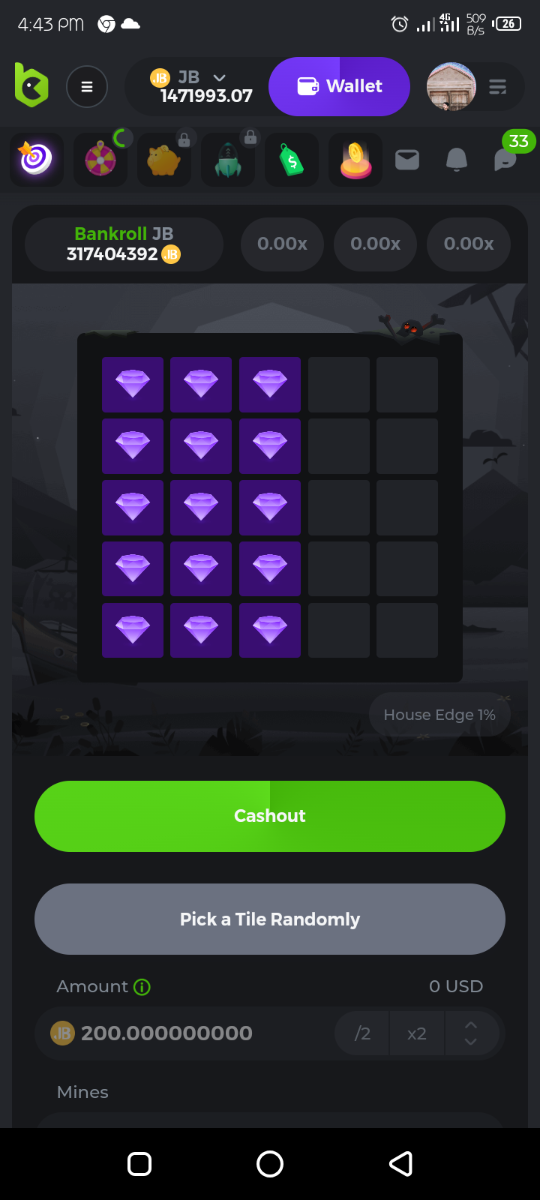Reveal the top-right unrevealed tile
Screen dimensions: 540x1200
pos(407,385)
